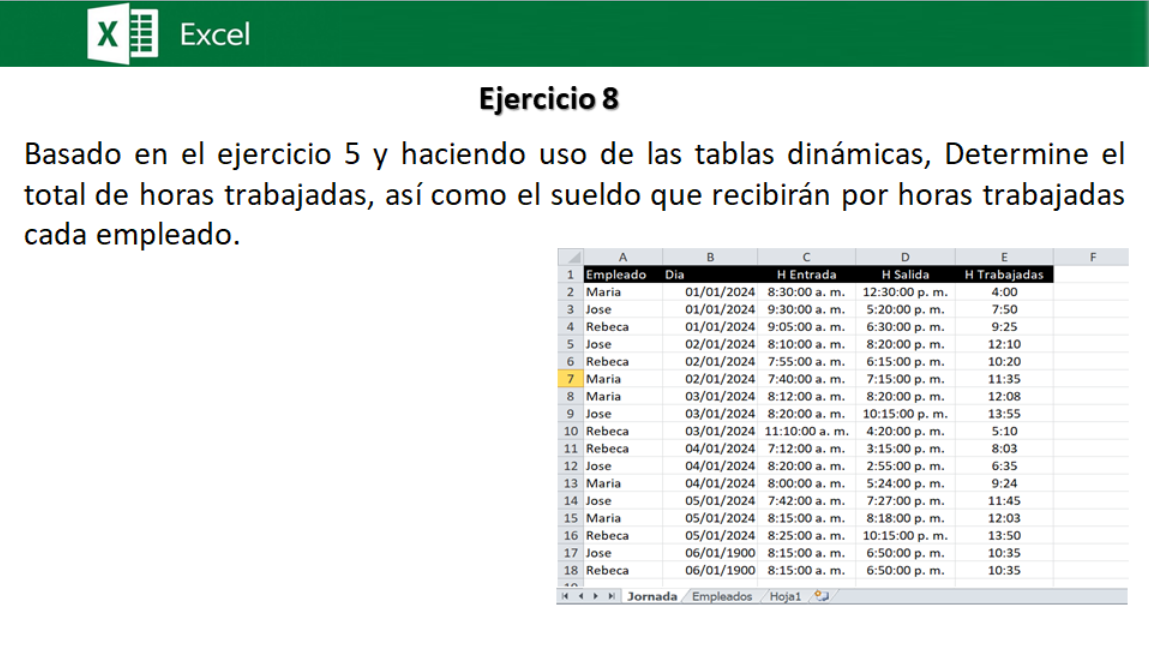Select column E header

click(x=1003, y=257)
